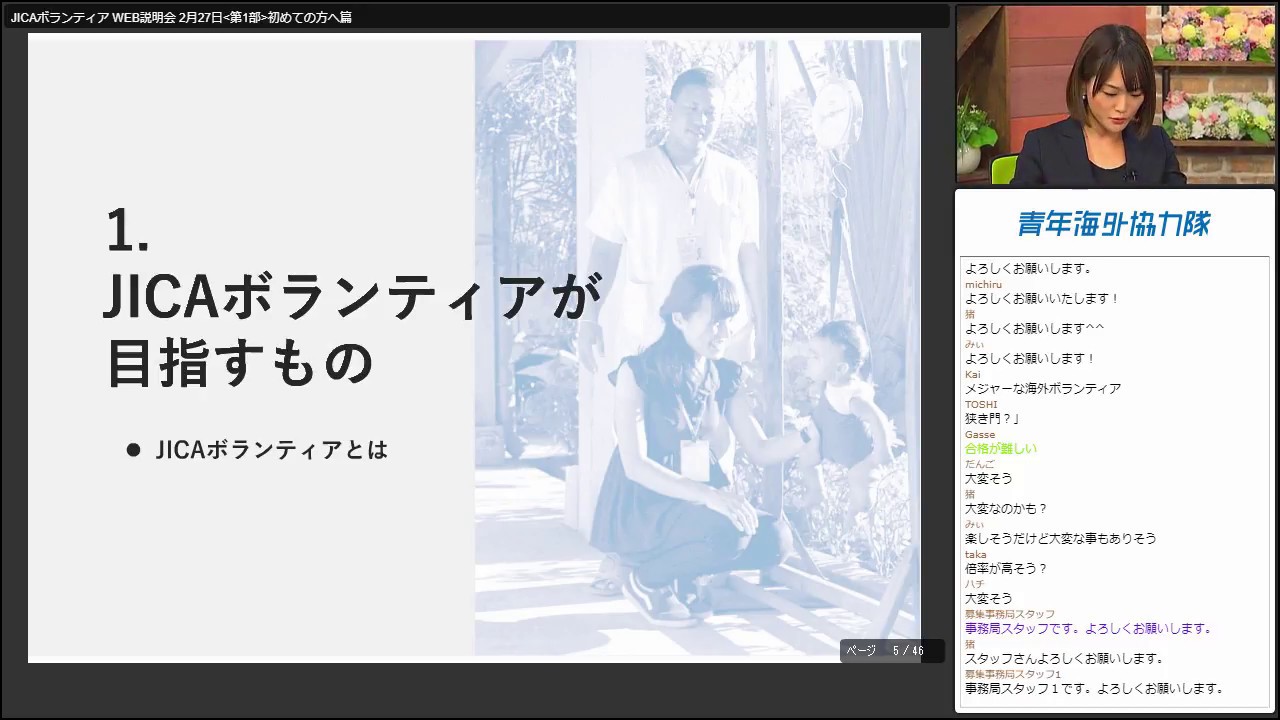Click username Kai in the chat
This screenshot has height=720, width=1280.
click(973, 374)
